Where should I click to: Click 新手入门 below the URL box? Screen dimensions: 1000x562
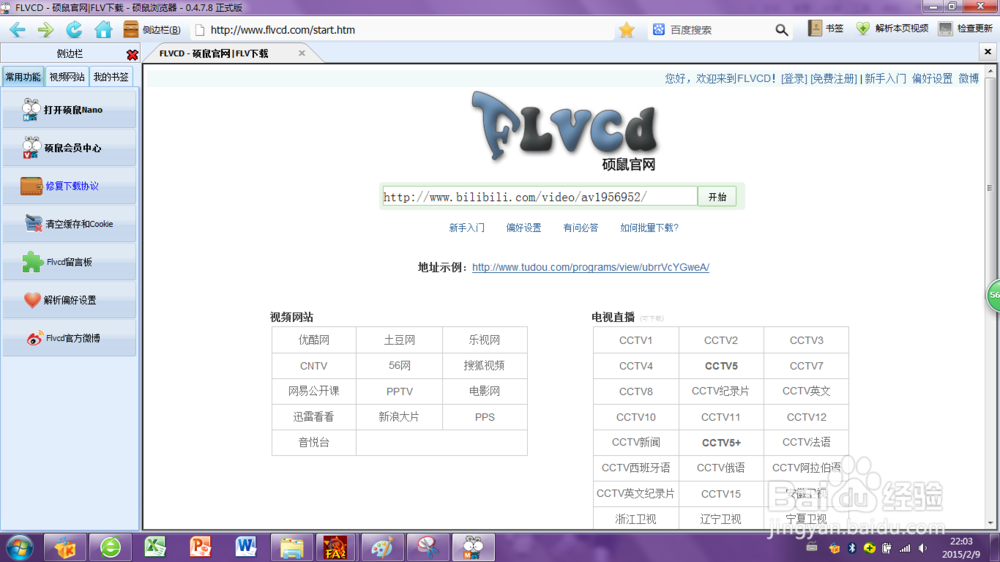[467, 228]
